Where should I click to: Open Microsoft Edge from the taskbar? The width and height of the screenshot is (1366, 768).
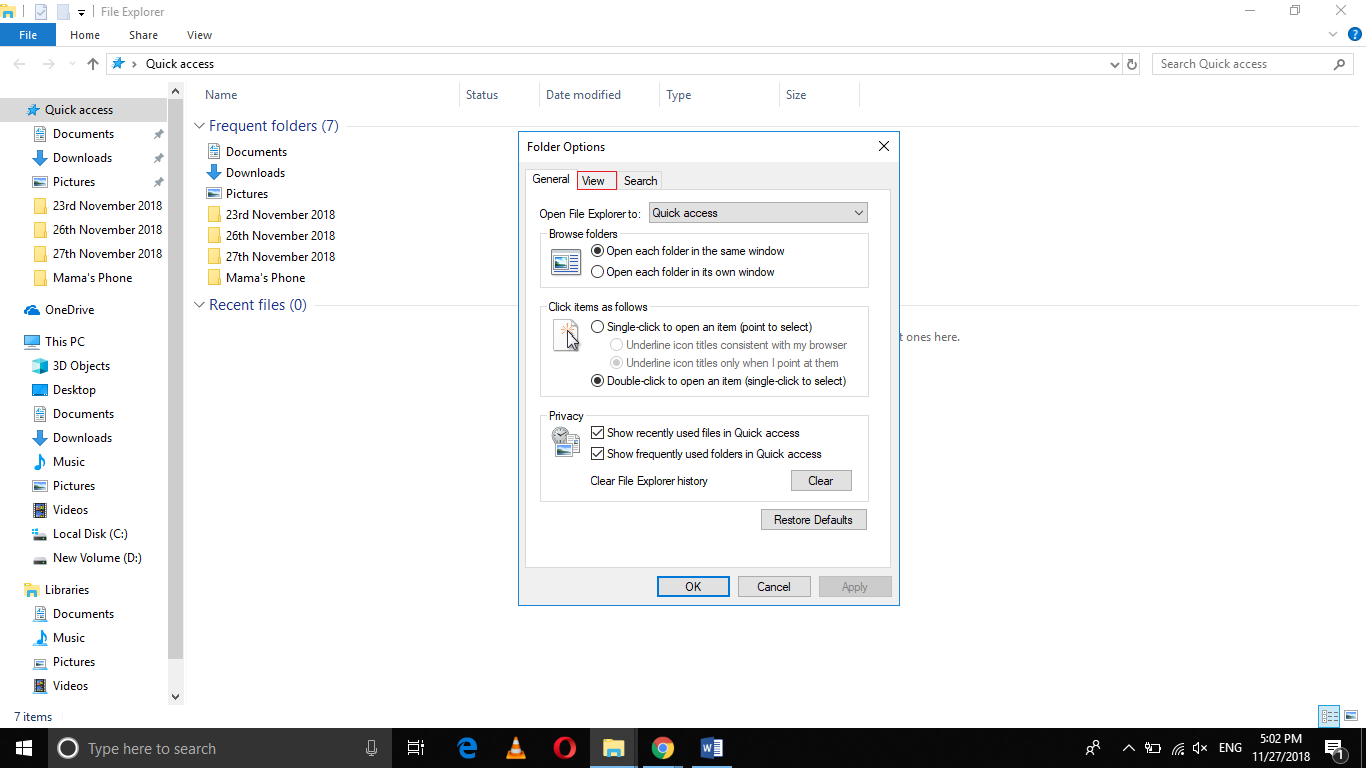pos(466,748)
